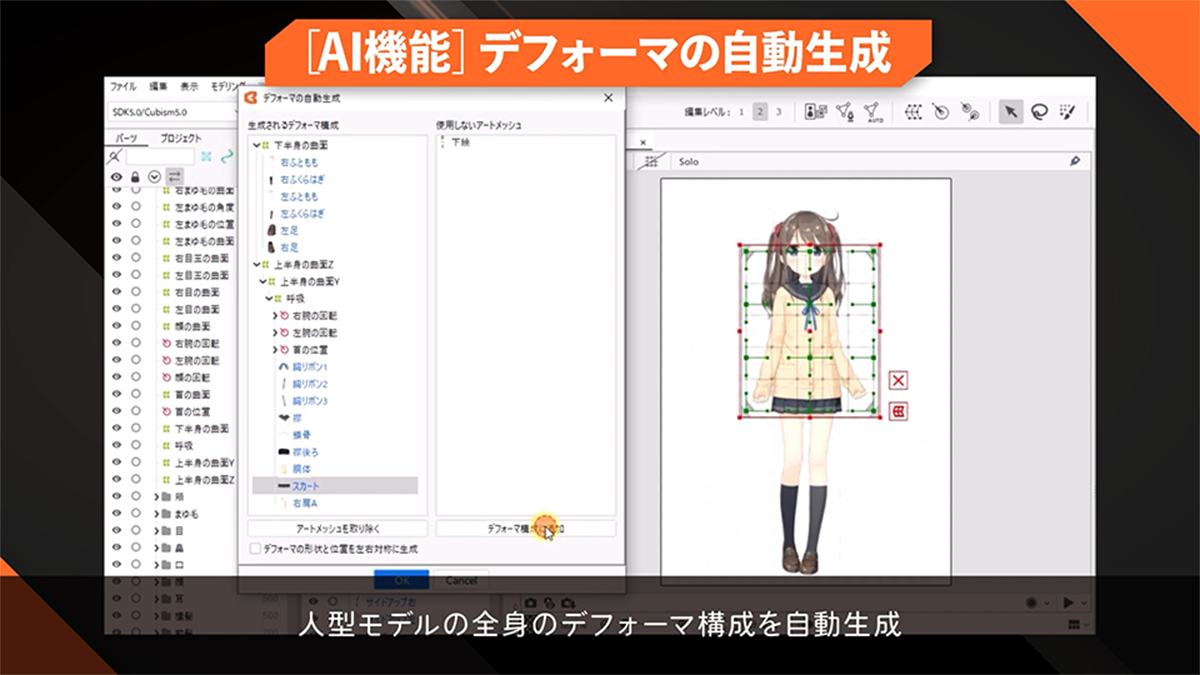
Task: Click the pin icon at the view bar's end
Action: [1075, 161]
